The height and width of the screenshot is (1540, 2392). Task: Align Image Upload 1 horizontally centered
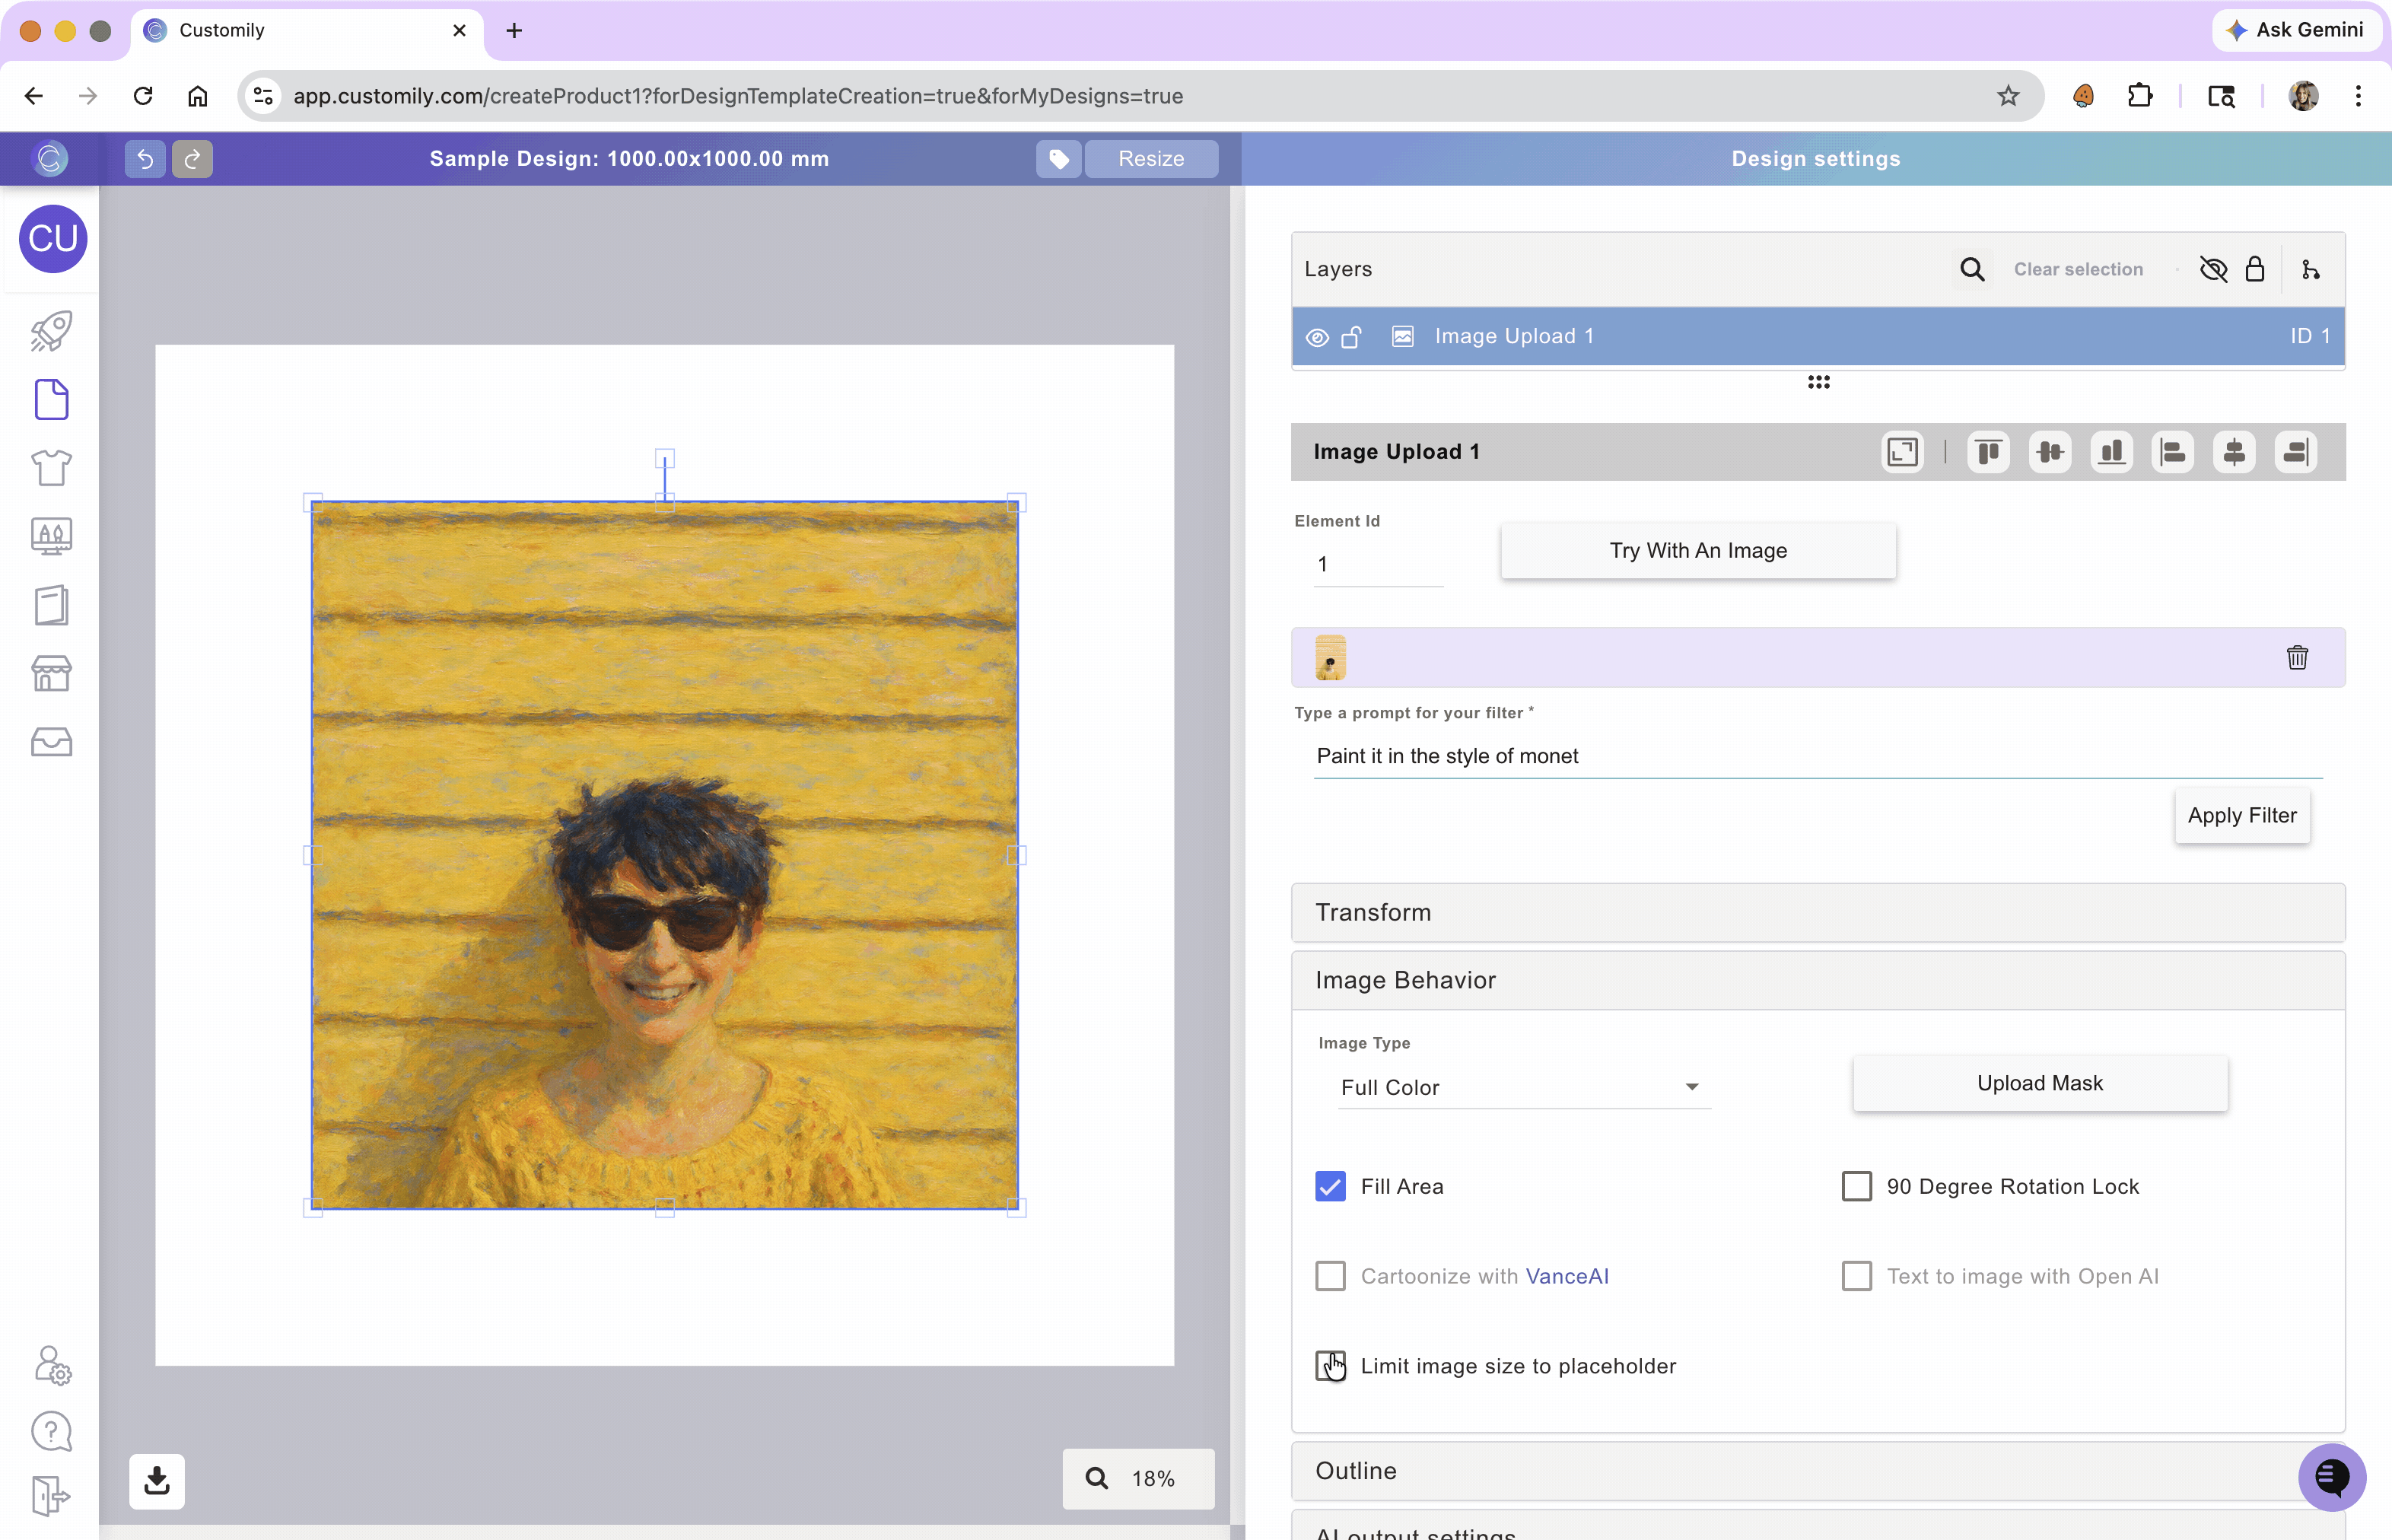[2234, 452]
